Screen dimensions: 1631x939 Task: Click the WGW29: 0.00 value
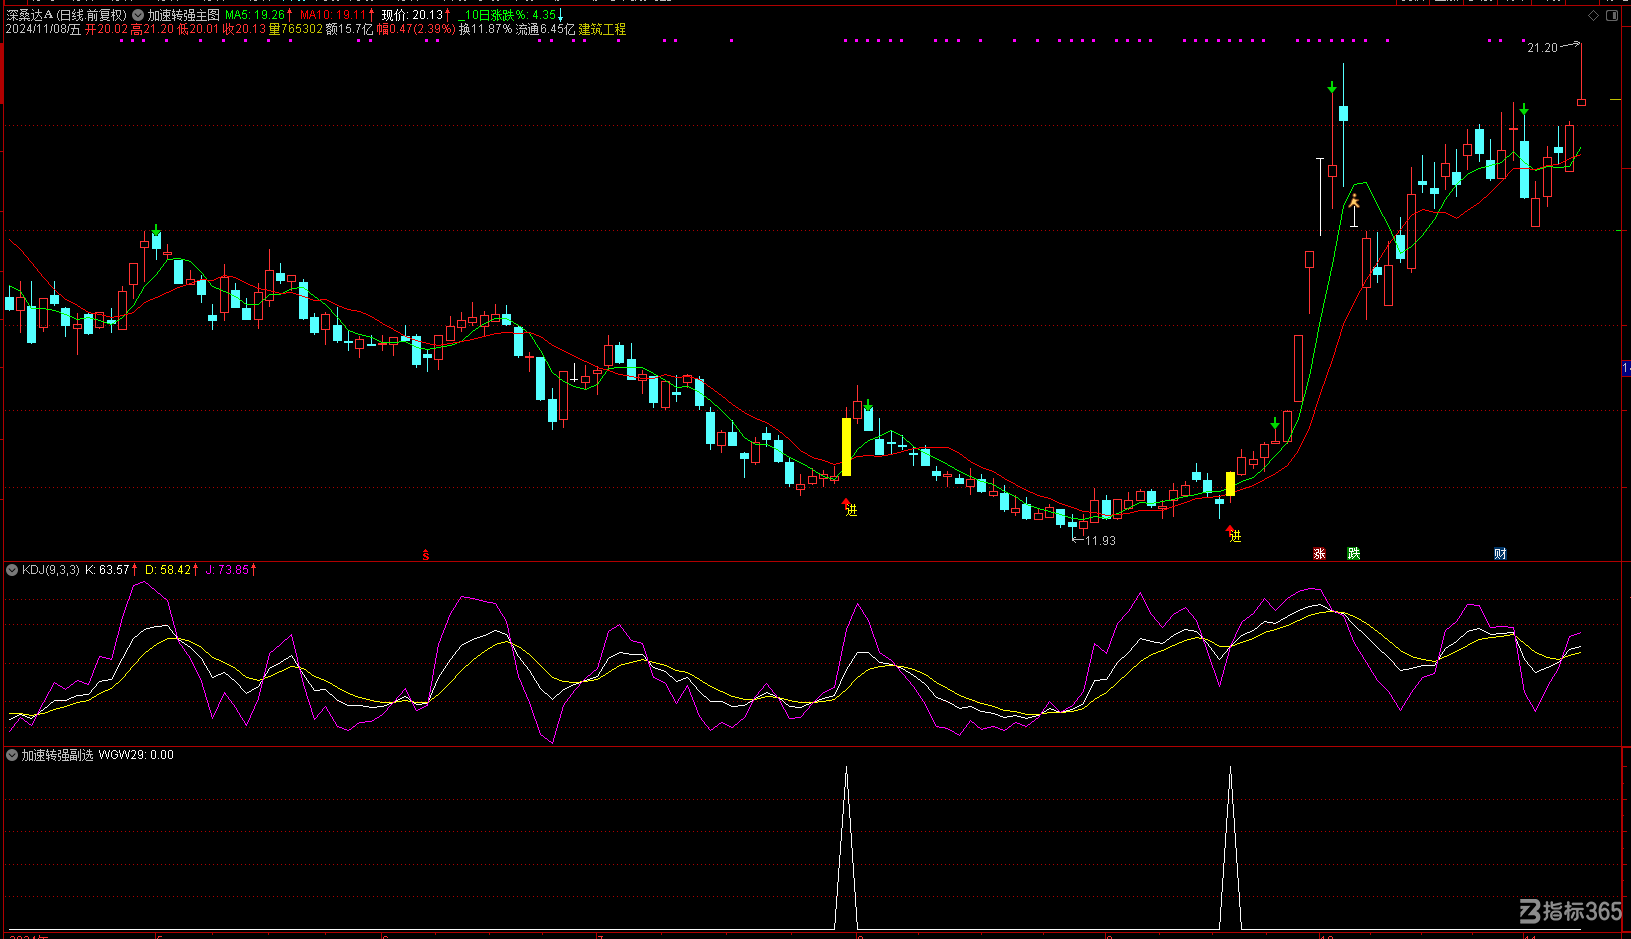pos(136,755)
